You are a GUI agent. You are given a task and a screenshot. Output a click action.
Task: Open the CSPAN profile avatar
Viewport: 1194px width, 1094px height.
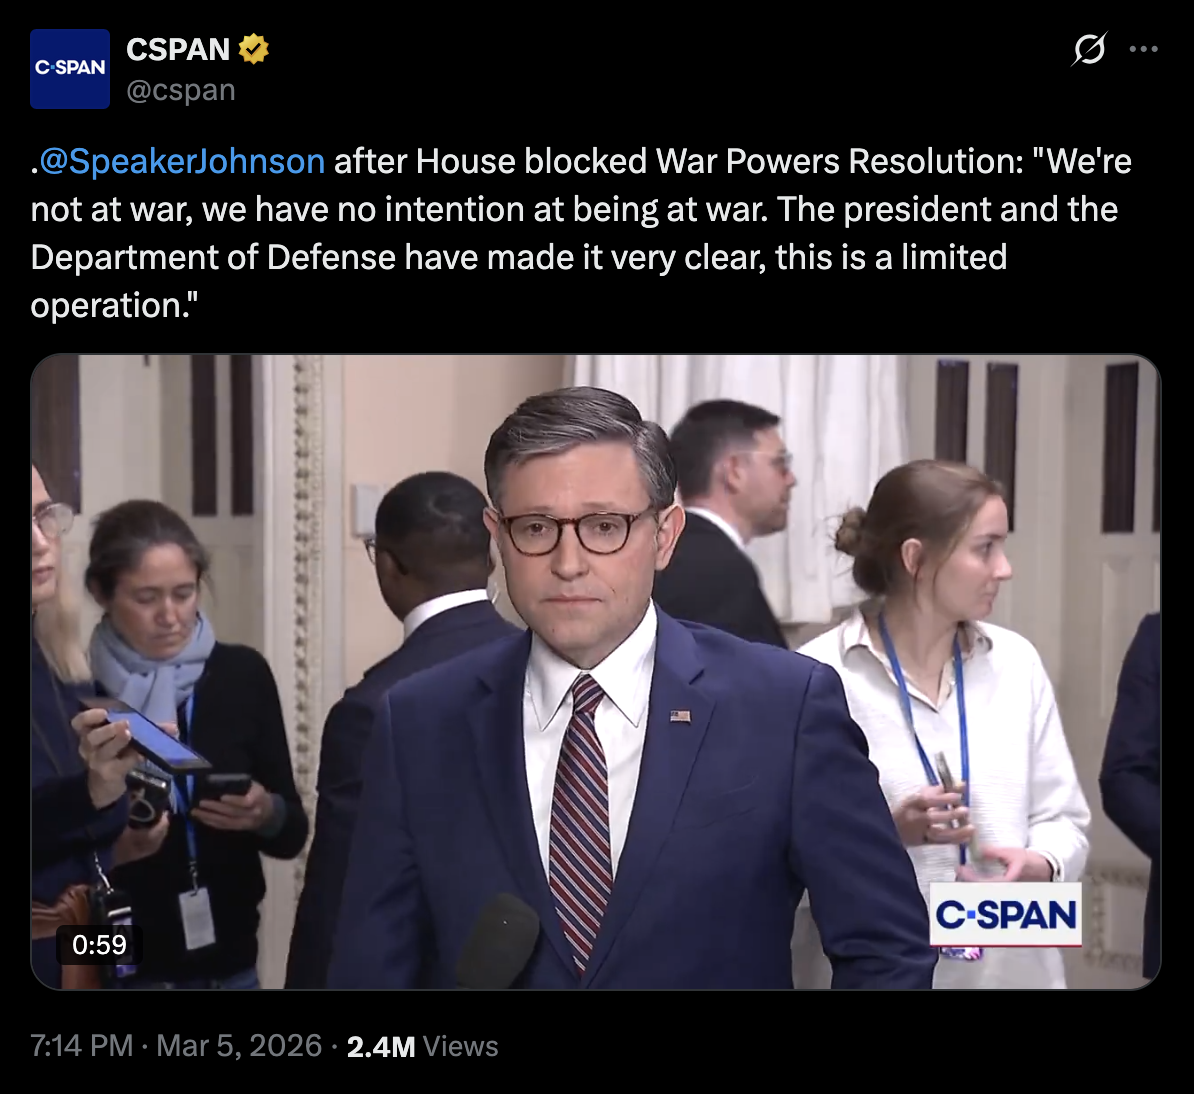click(x=70, y=69)
